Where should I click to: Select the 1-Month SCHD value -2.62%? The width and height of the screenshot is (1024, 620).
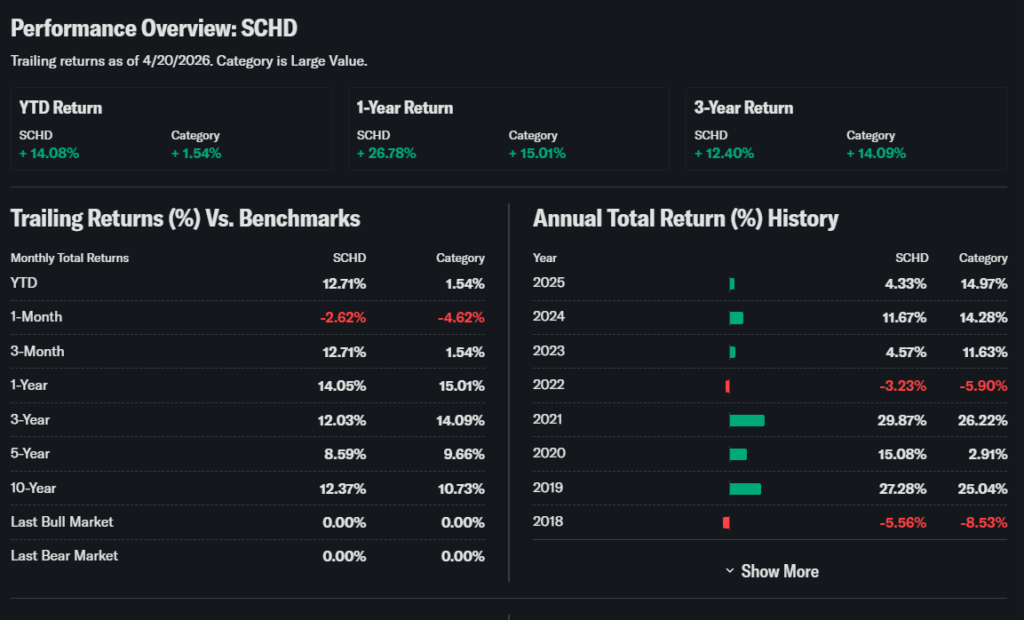click(x=343, y=317)
